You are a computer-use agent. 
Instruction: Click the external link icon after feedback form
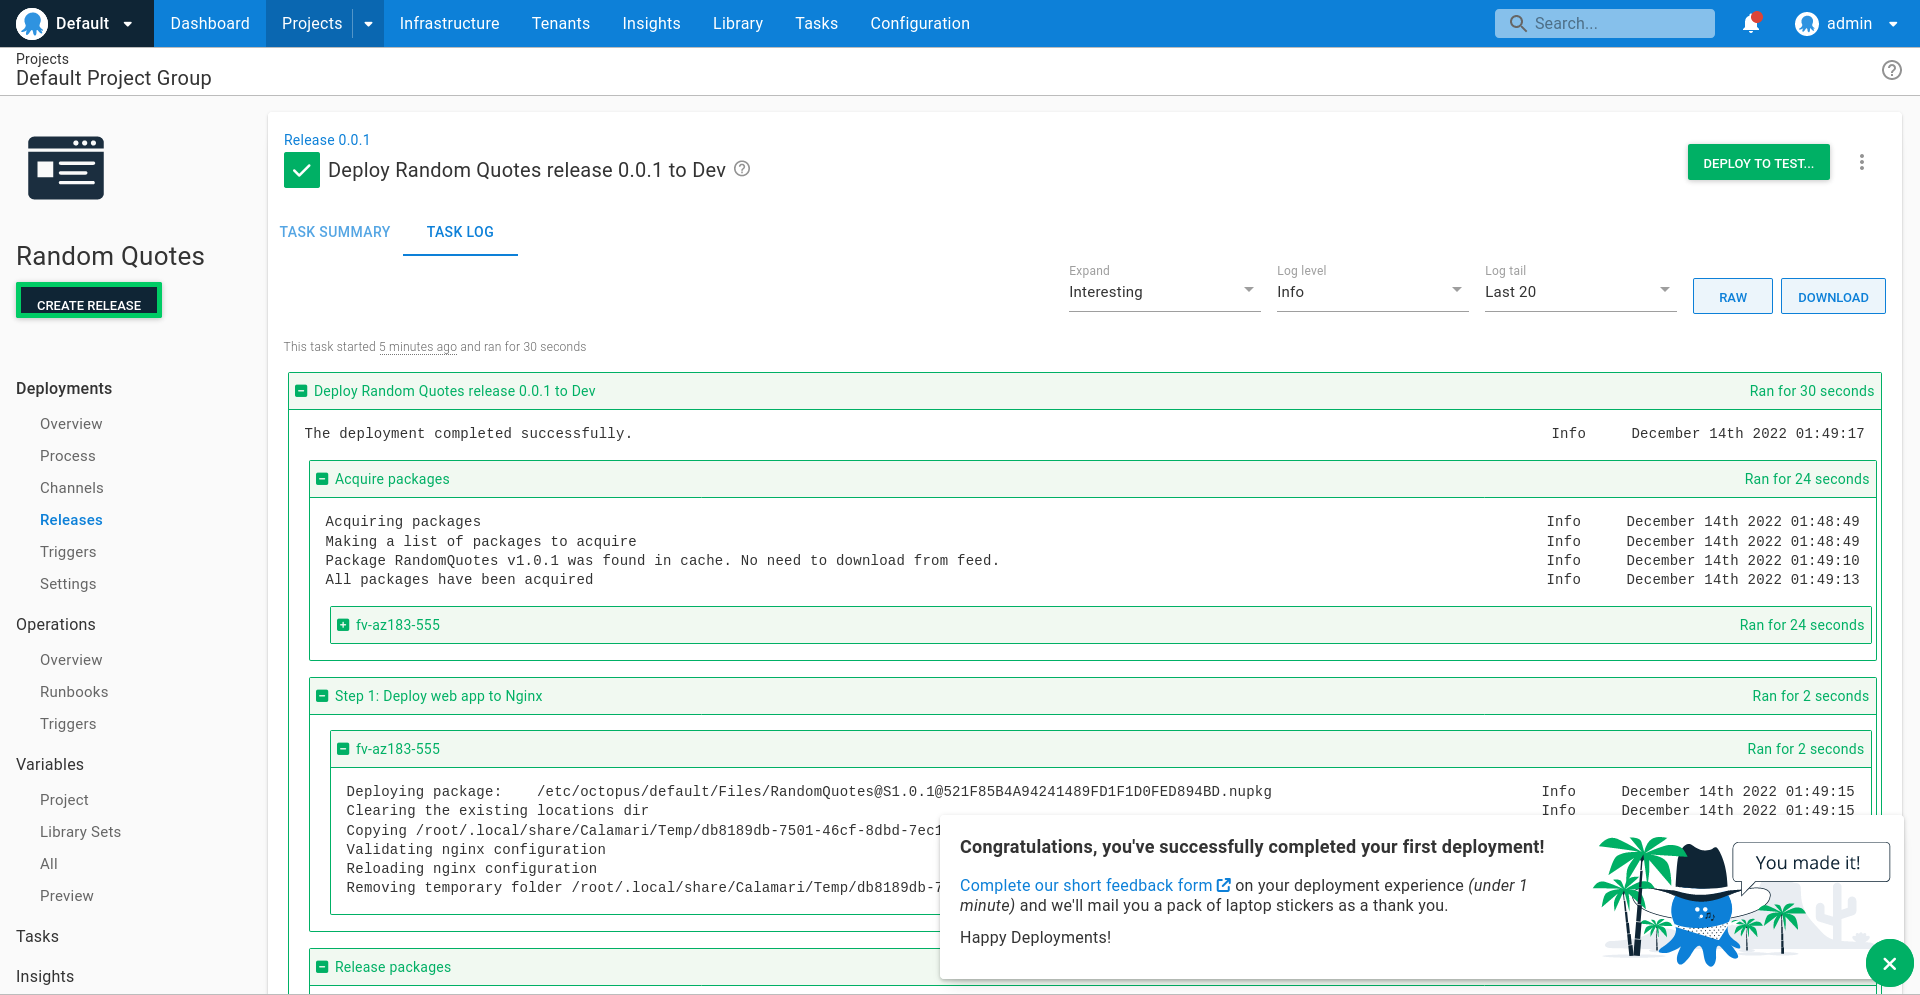[x=1223, y=885]
